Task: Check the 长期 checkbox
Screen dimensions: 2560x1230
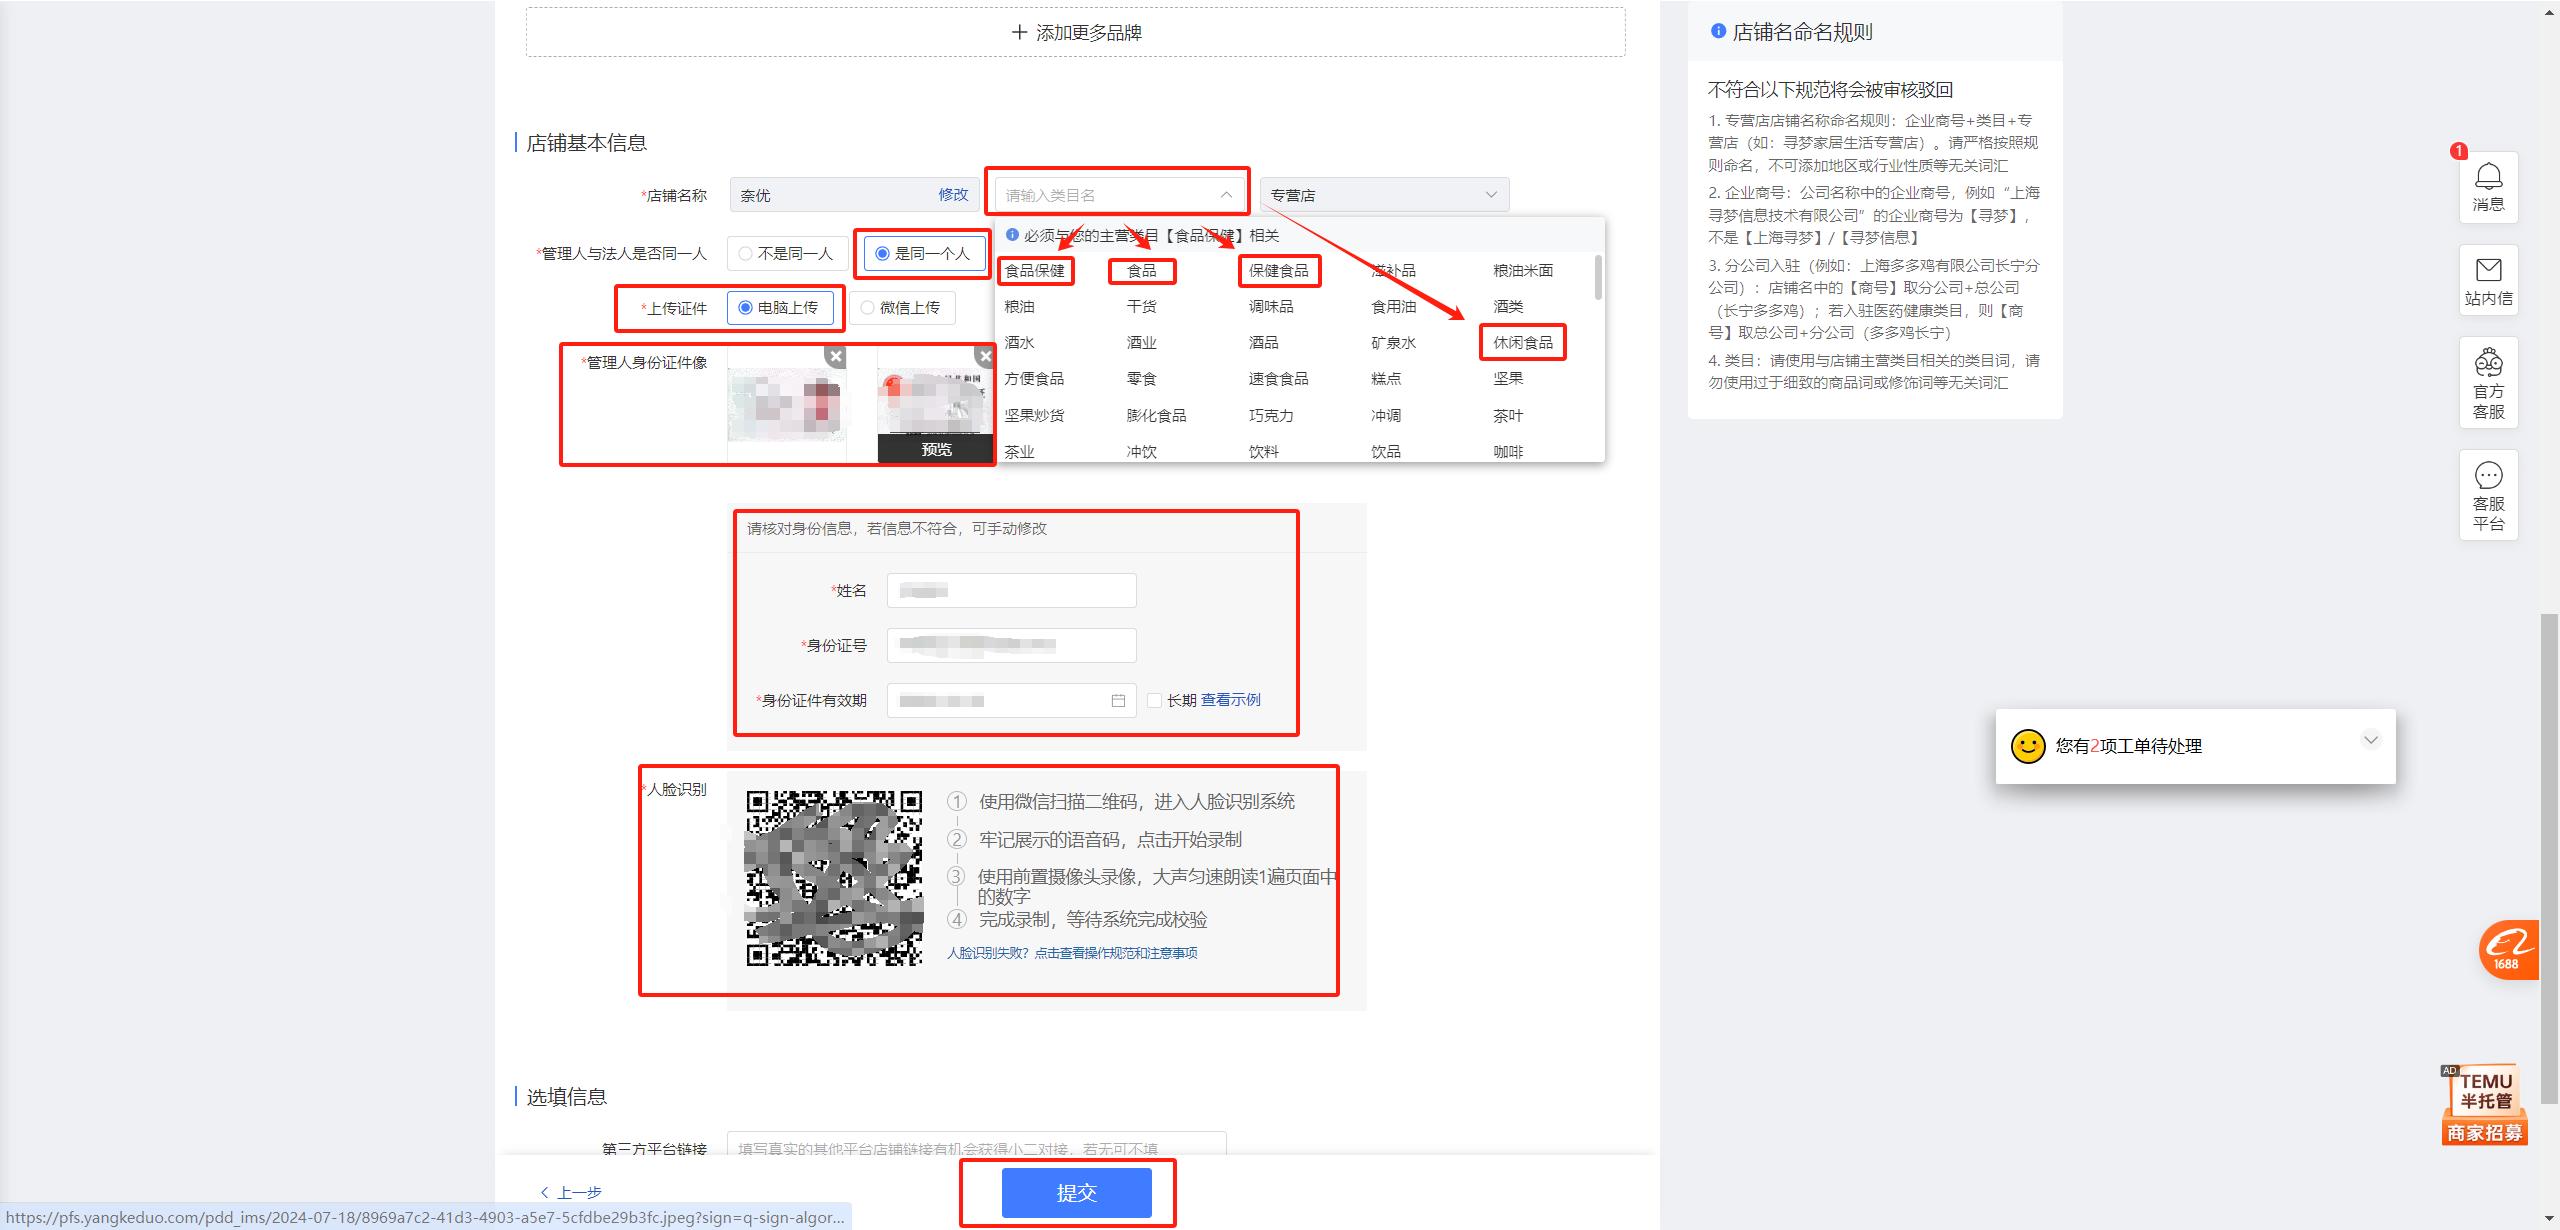Action: point(1155,700)
